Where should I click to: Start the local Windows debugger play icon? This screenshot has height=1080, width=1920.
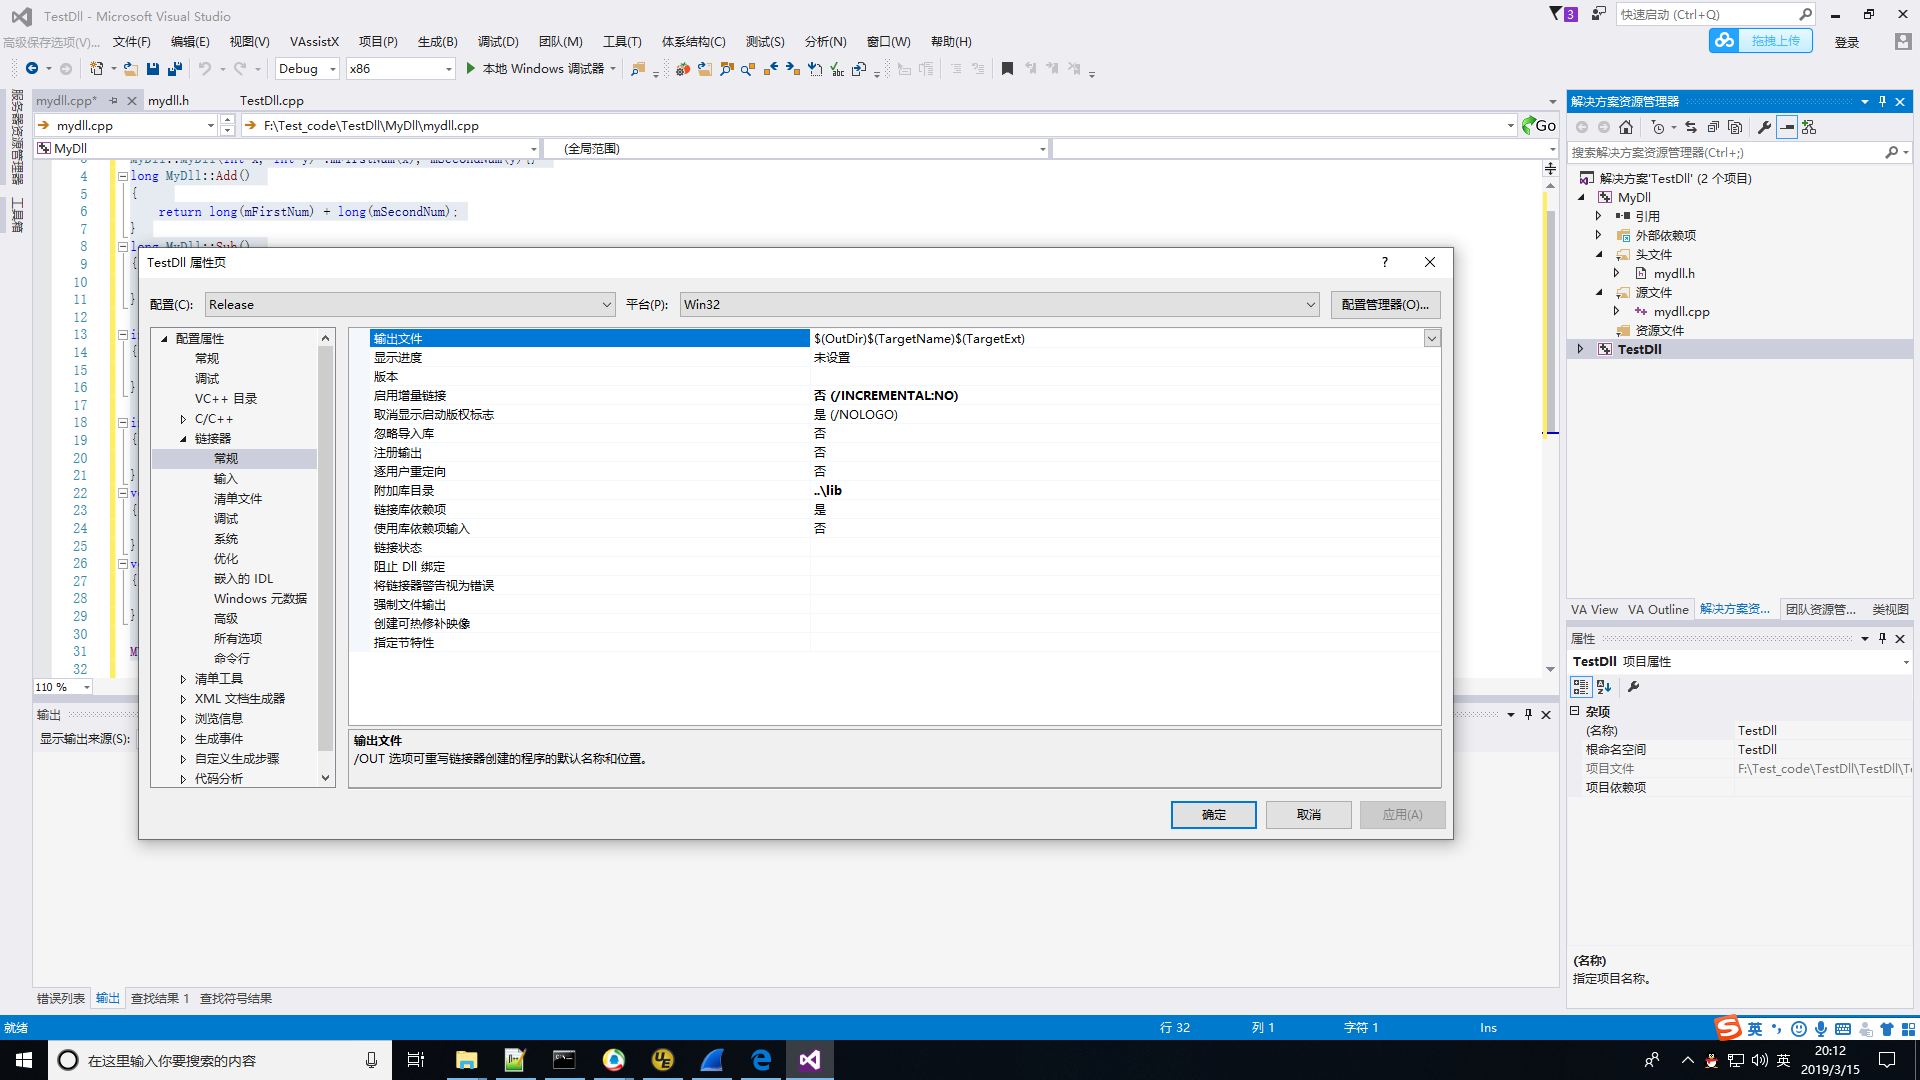471,69
